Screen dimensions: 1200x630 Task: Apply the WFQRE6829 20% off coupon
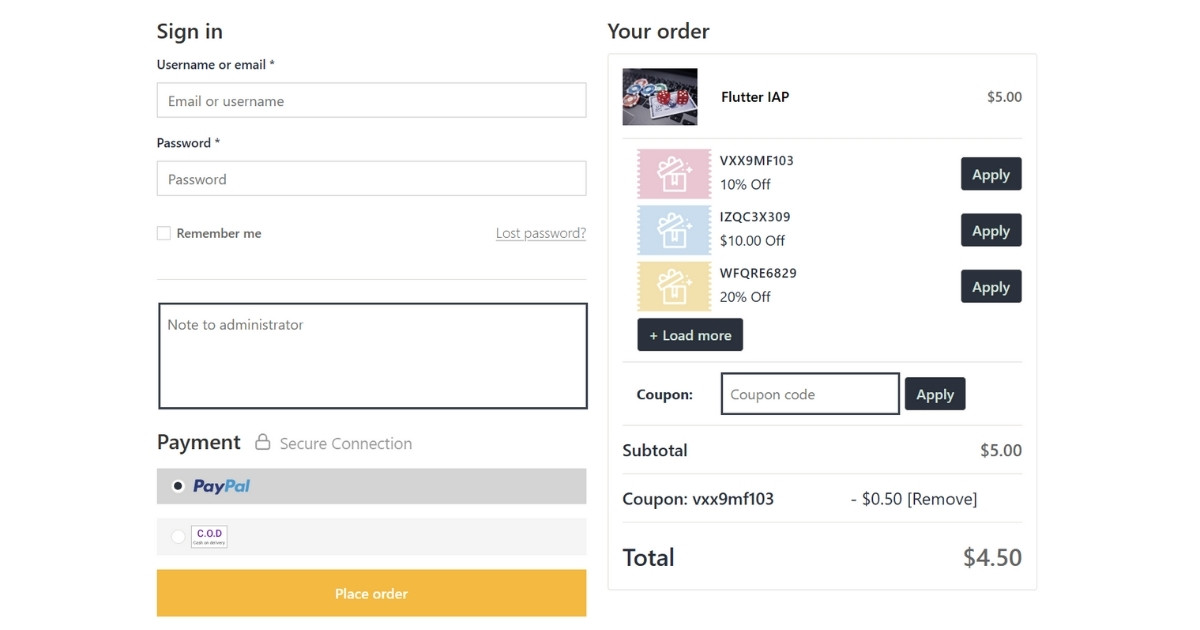click(x=991, y=286)
